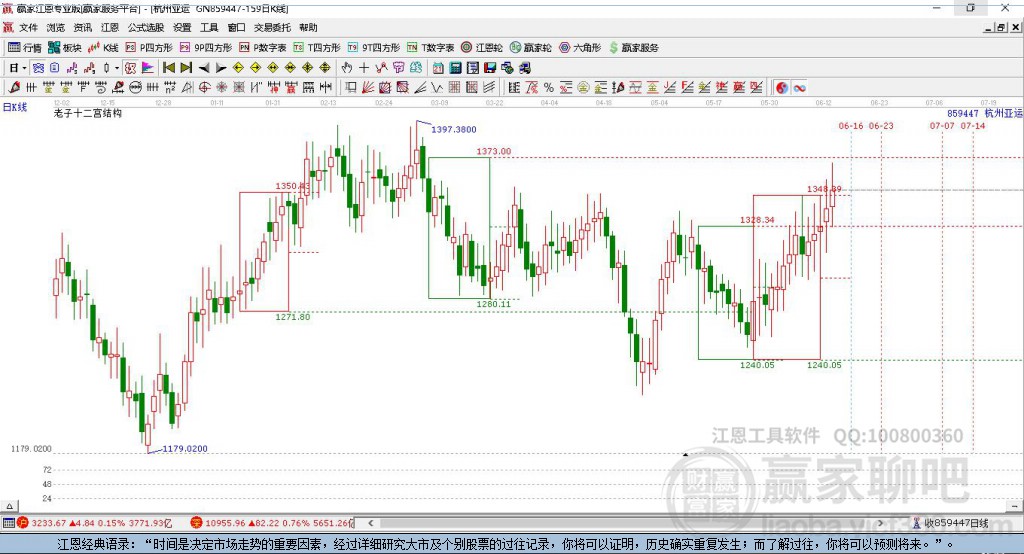Viewport: 1024px width, 554px height.
Task: Click the first yellow diamond arrow icon
Action: (x=238, y=68)
